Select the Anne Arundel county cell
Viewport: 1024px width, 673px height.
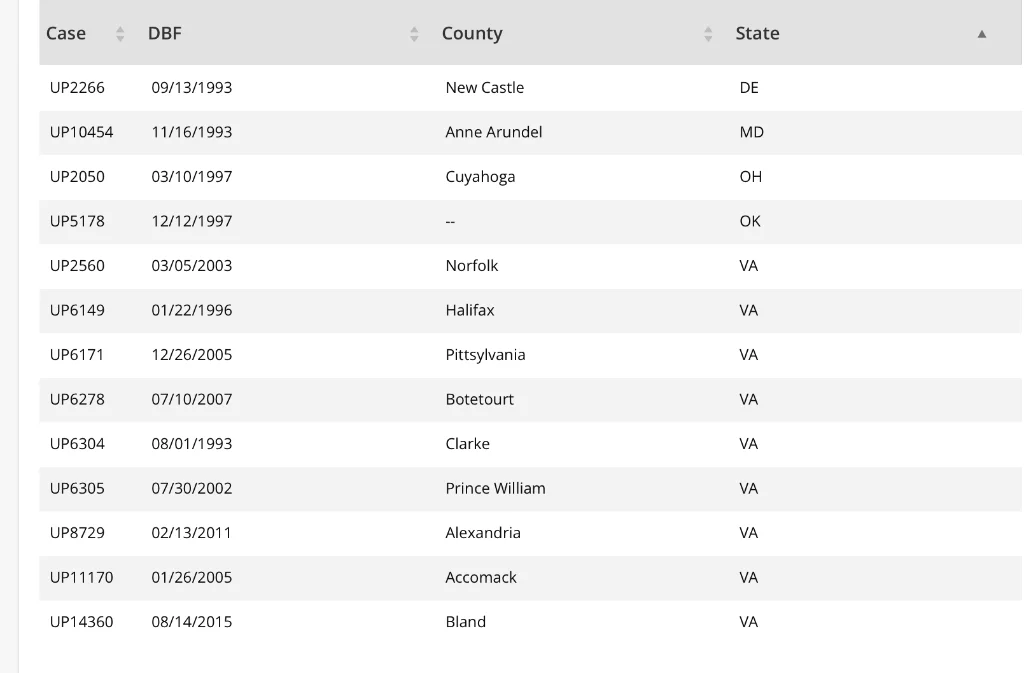(x=494, y=132)
